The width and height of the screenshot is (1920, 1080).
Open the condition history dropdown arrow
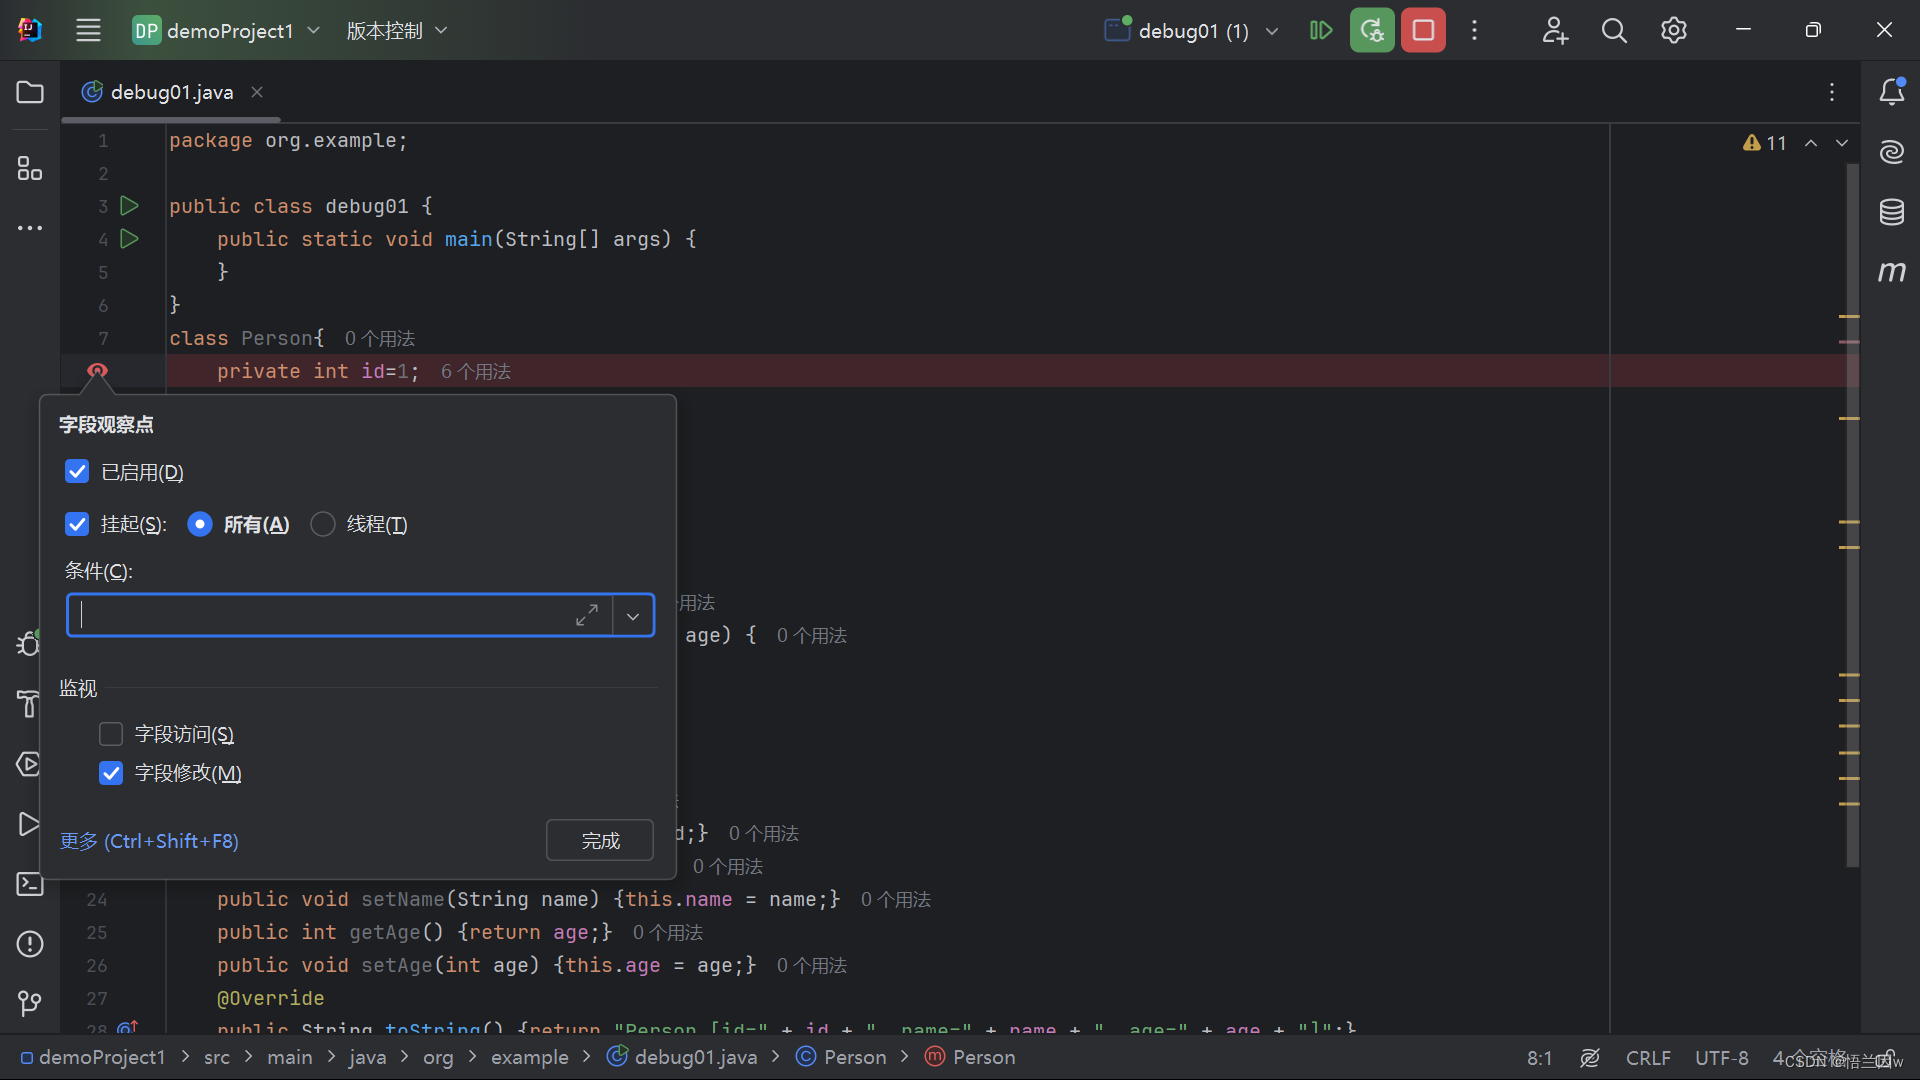tap(633, 616)
